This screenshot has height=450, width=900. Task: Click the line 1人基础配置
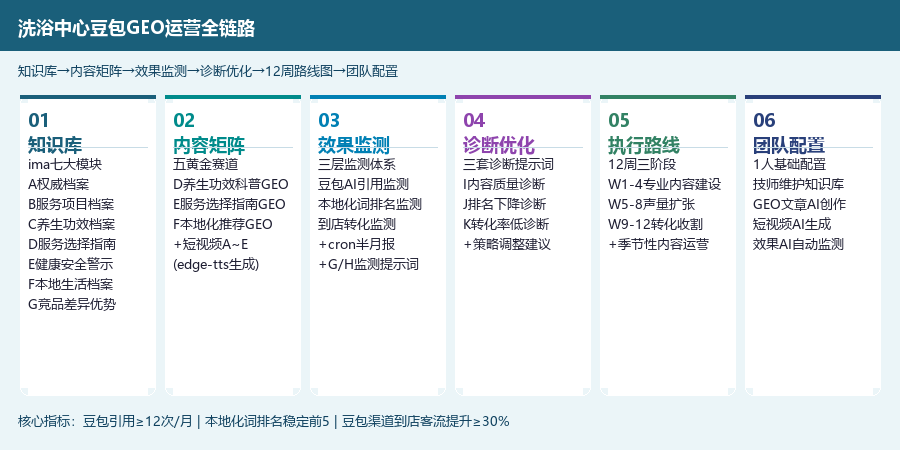coord(790,165)
